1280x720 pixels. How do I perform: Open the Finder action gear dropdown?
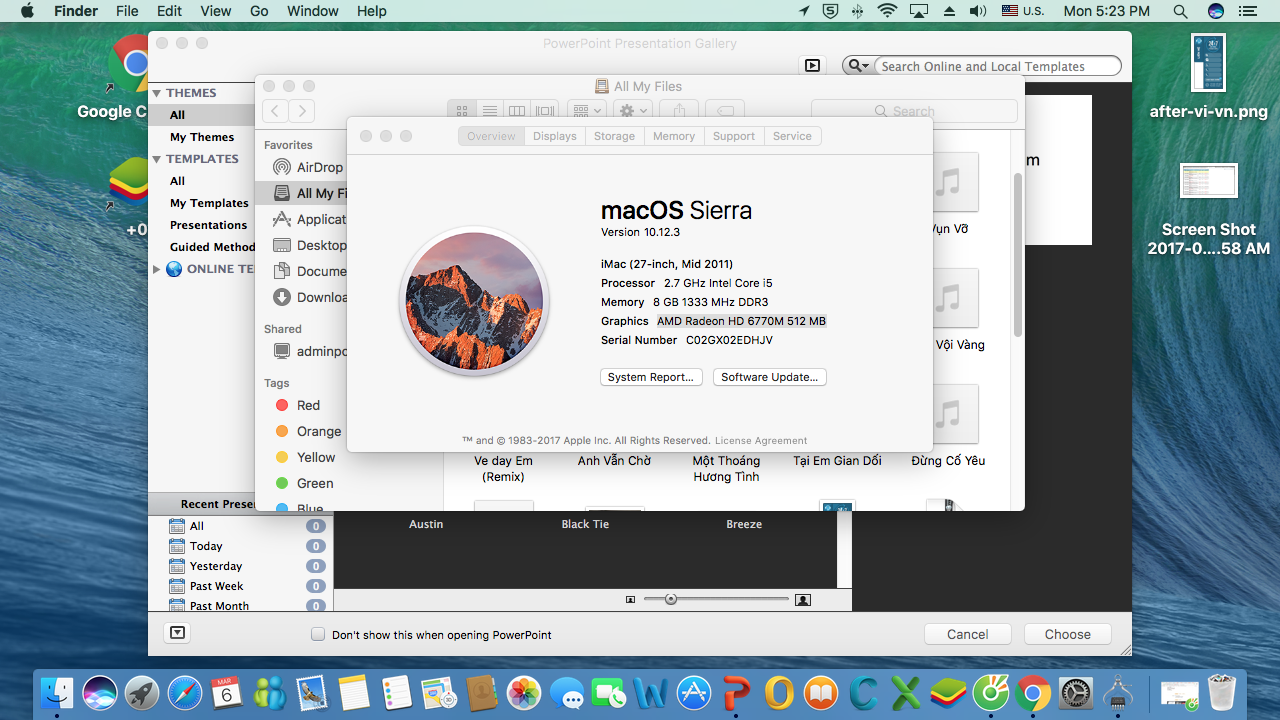click(633, 111)
